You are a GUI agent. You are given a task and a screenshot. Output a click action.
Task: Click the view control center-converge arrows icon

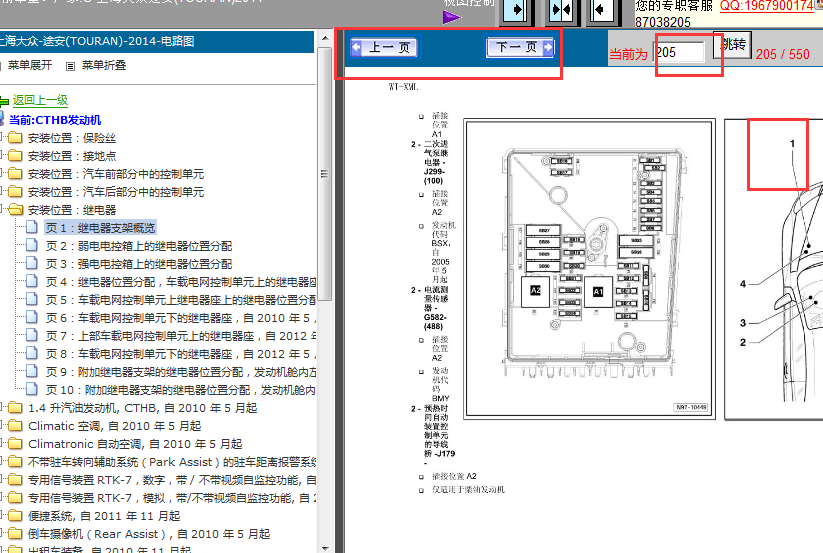(561, 10)
